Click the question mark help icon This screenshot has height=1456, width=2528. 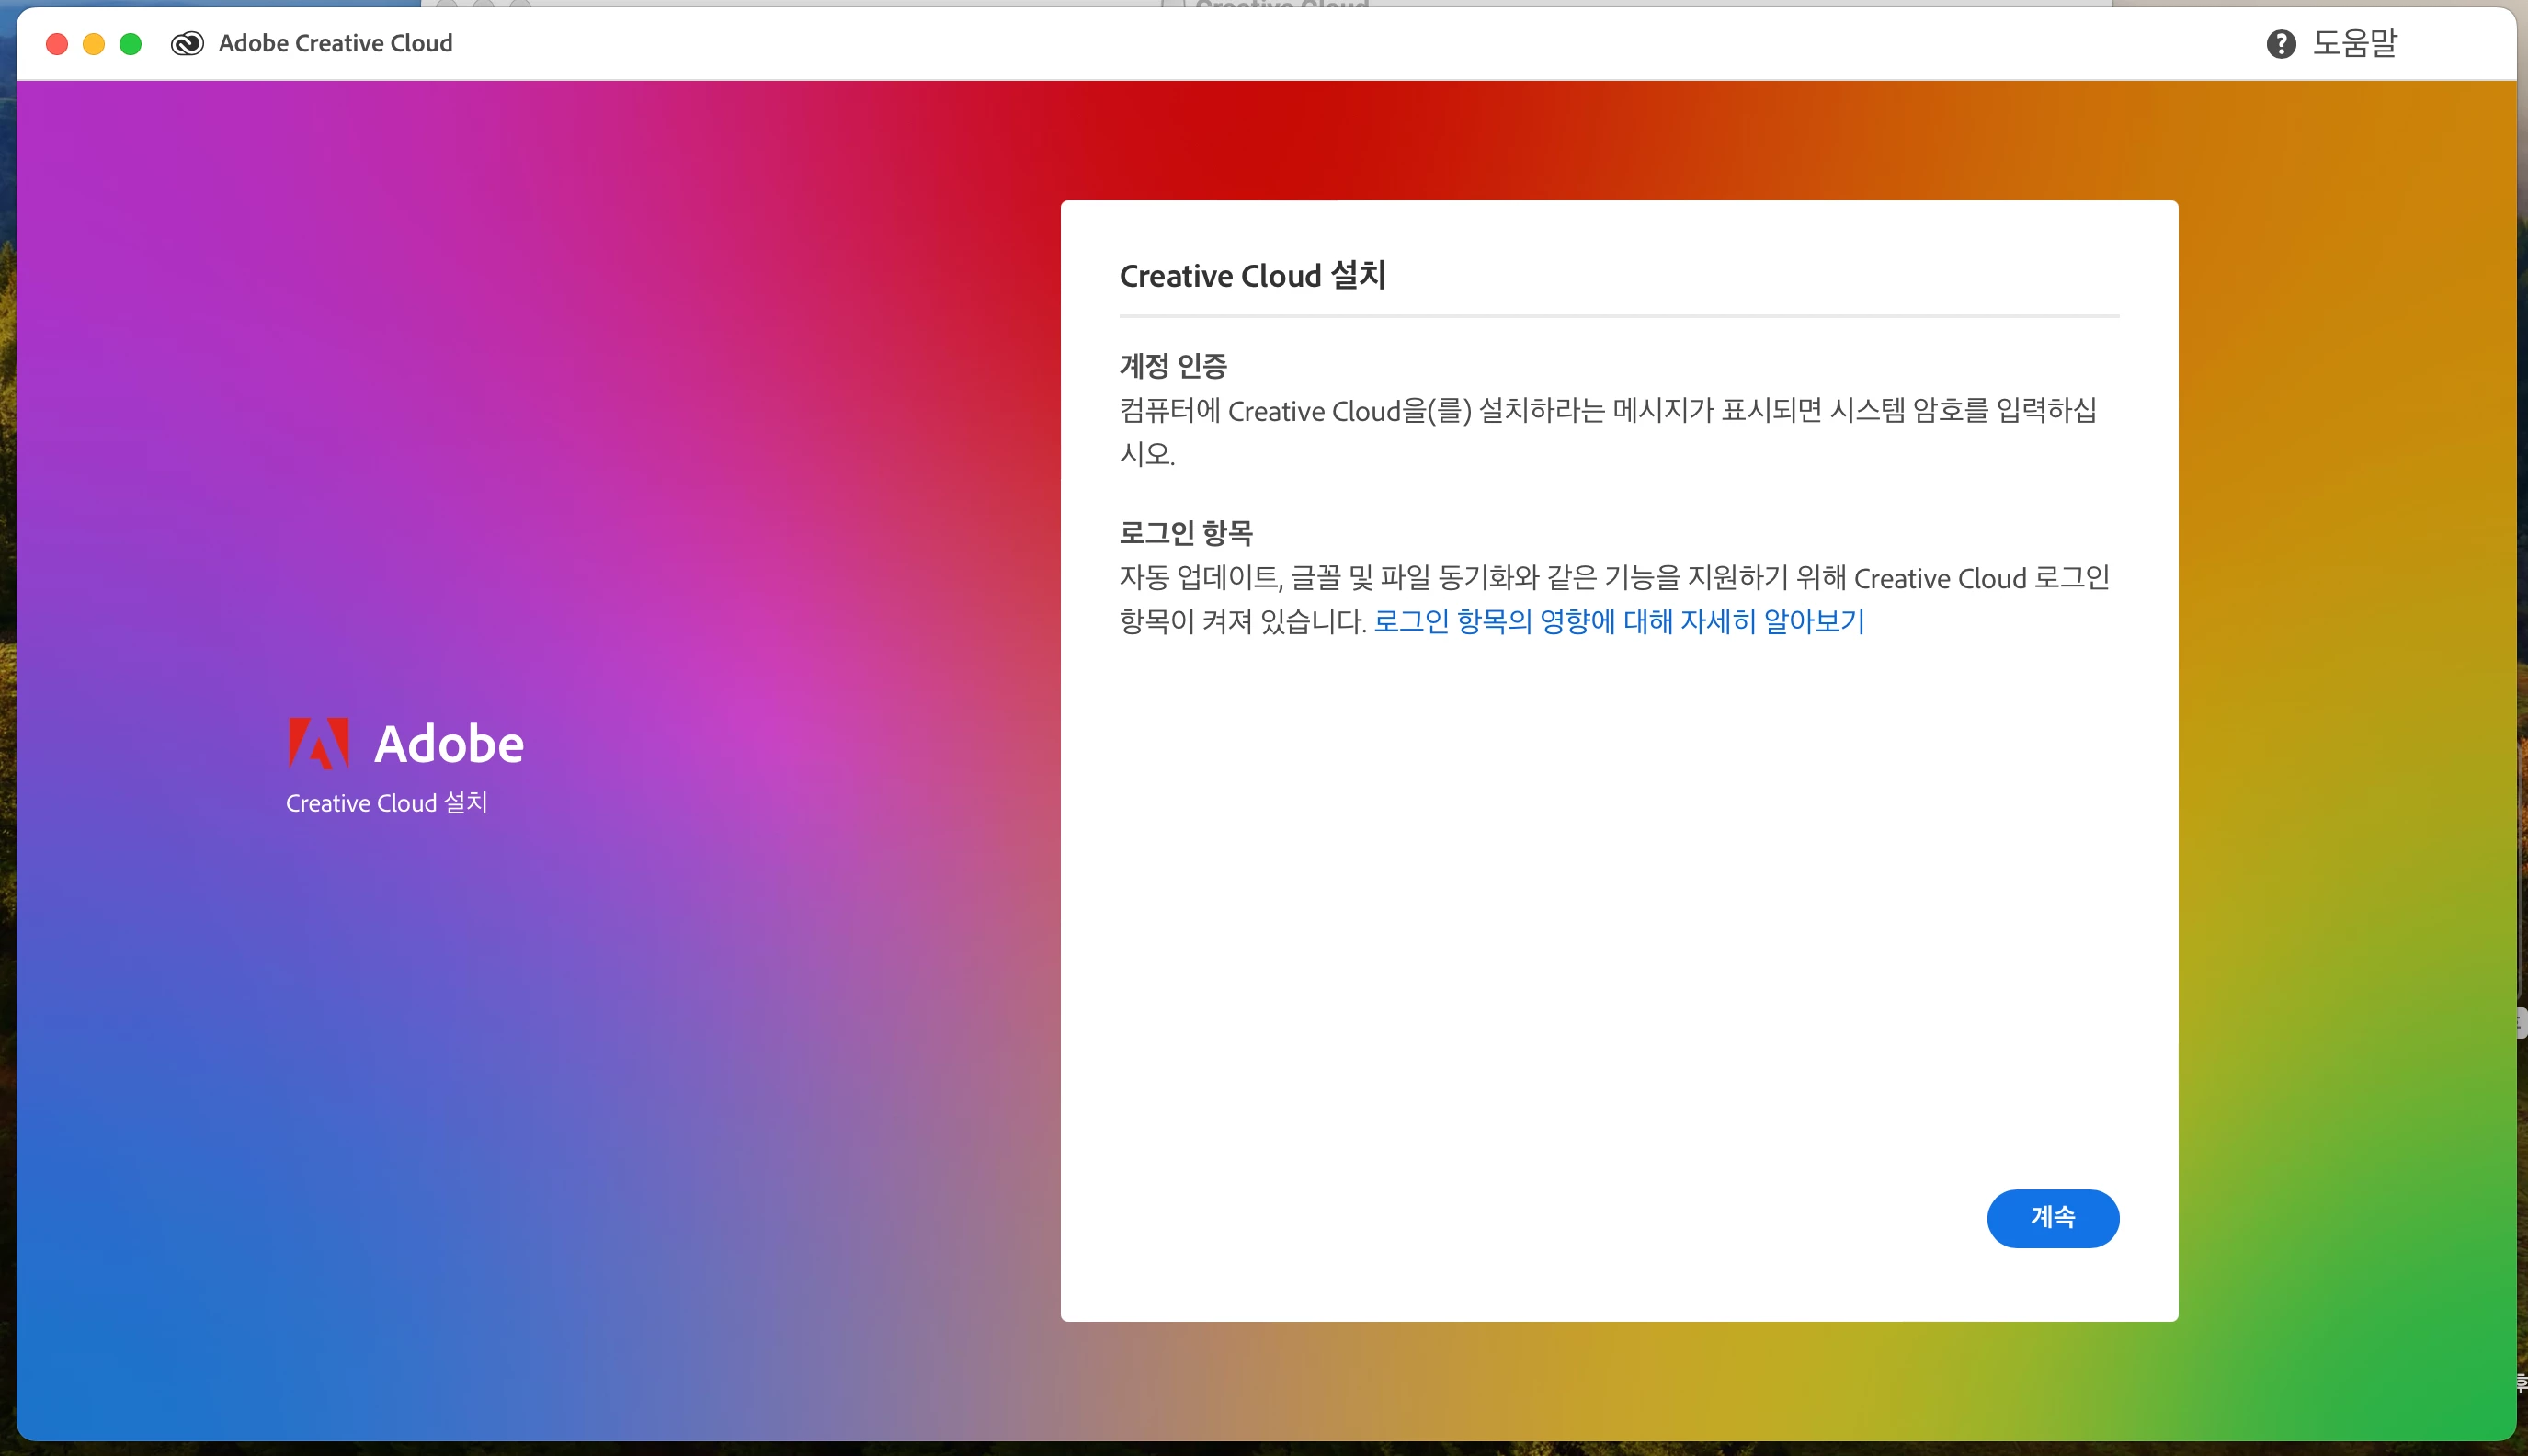pyautogui.click(x=2280, y=43)
